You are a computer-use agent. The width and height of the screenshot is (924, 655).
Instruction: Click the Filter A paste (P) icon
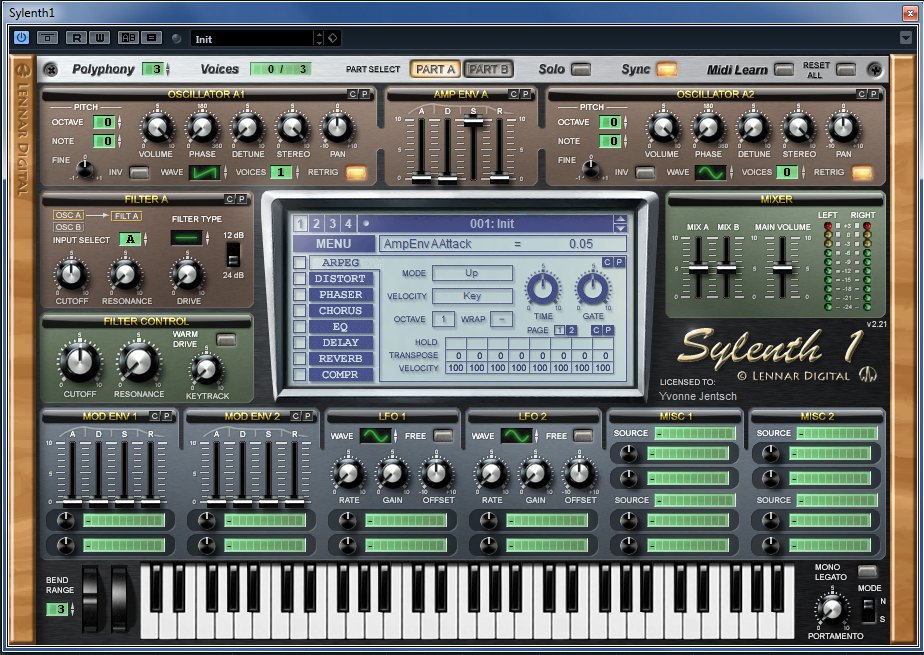[x=242, y=199]
